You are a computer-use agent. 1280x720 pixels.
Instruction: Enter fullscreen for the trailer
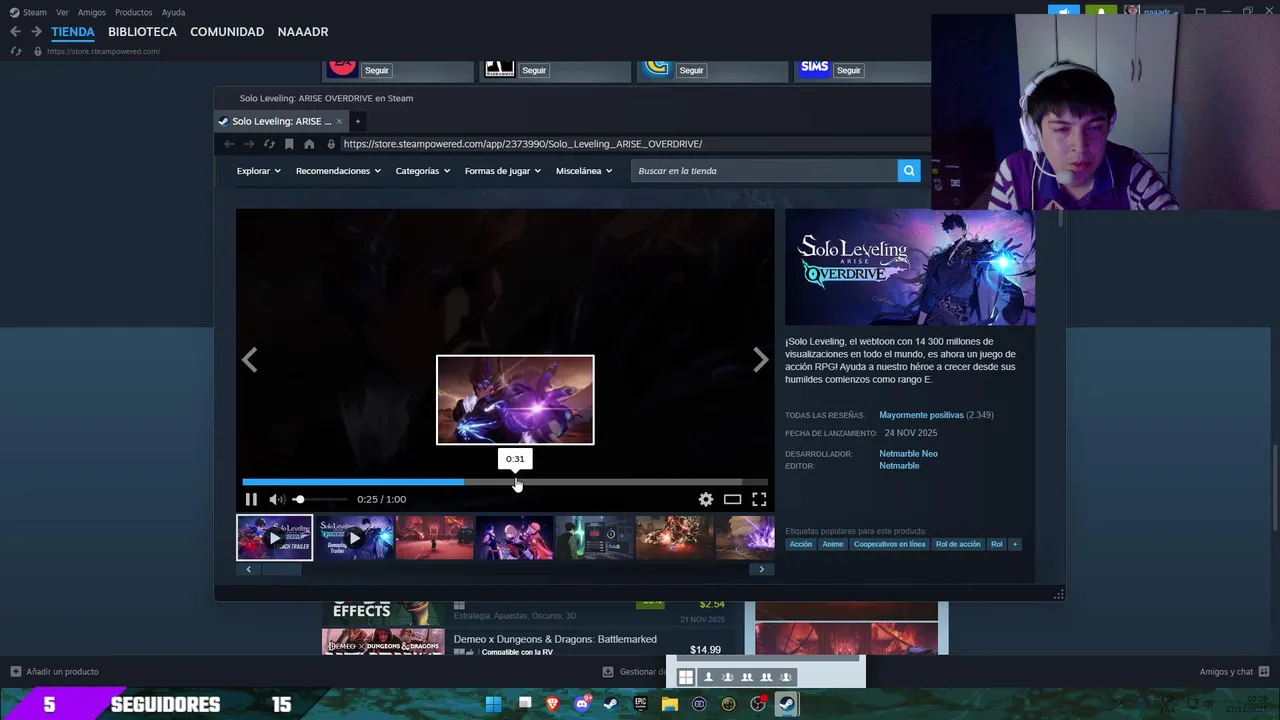point(759,499)
